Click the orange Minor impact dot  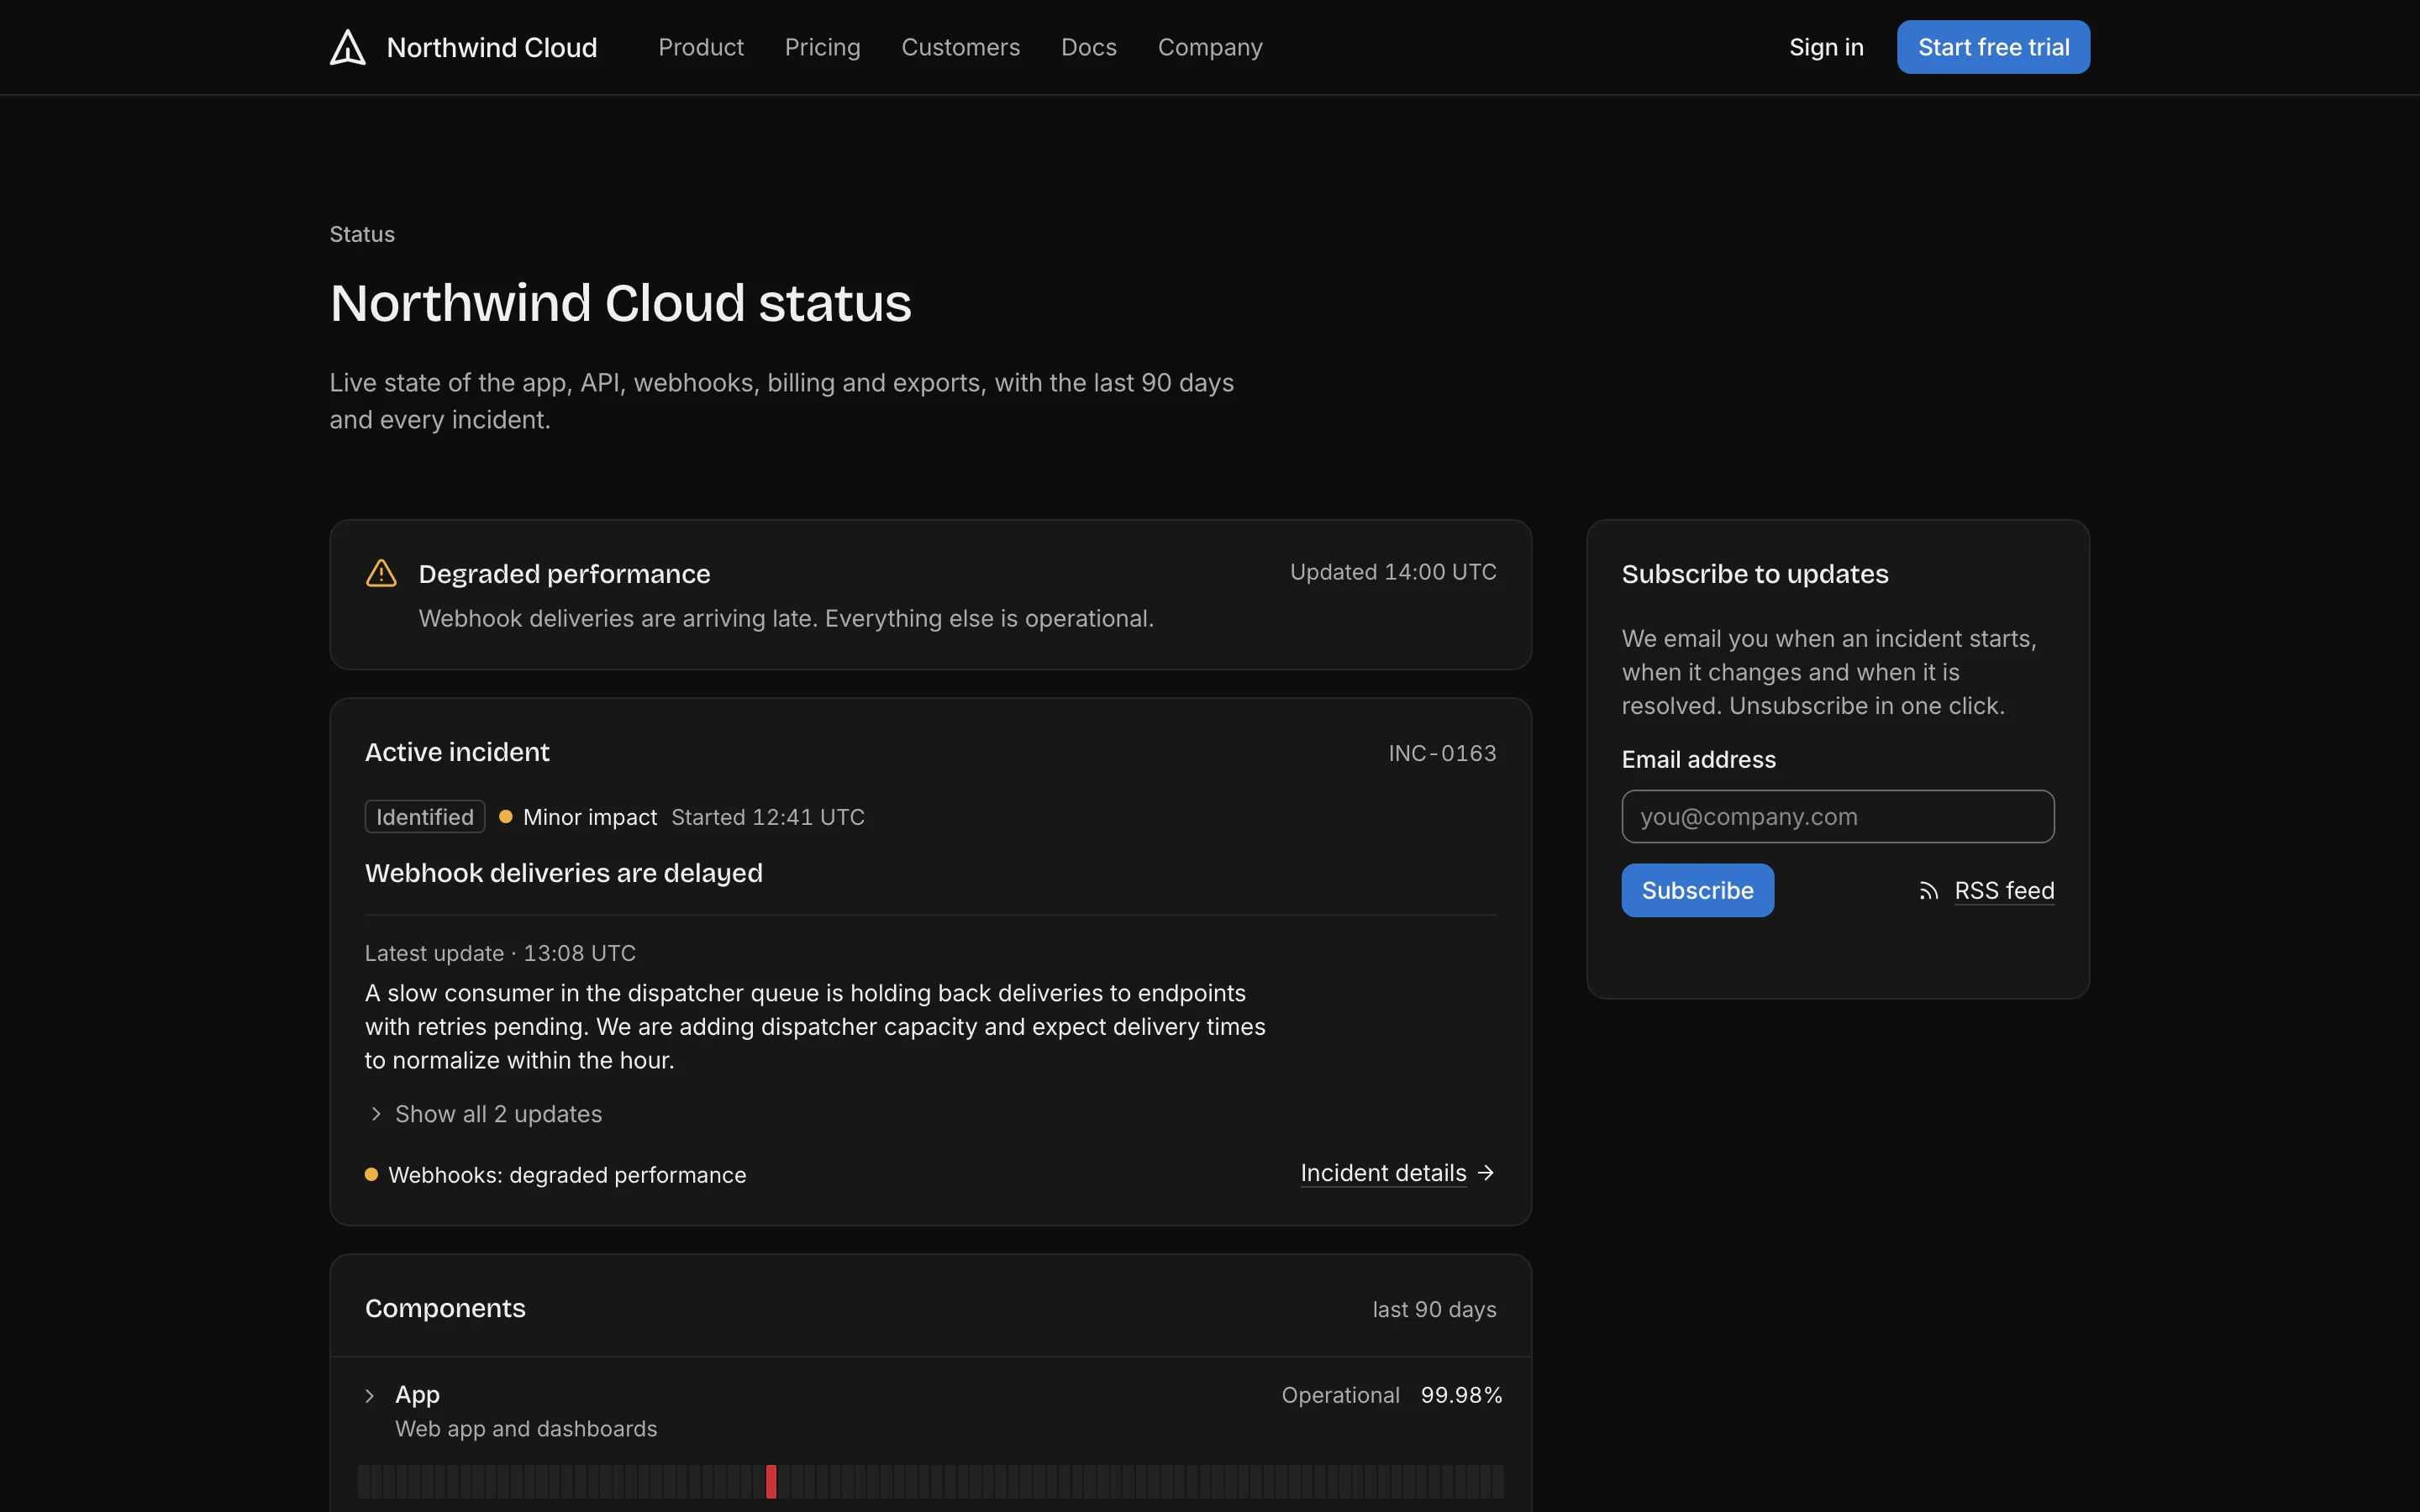[506, 817]
